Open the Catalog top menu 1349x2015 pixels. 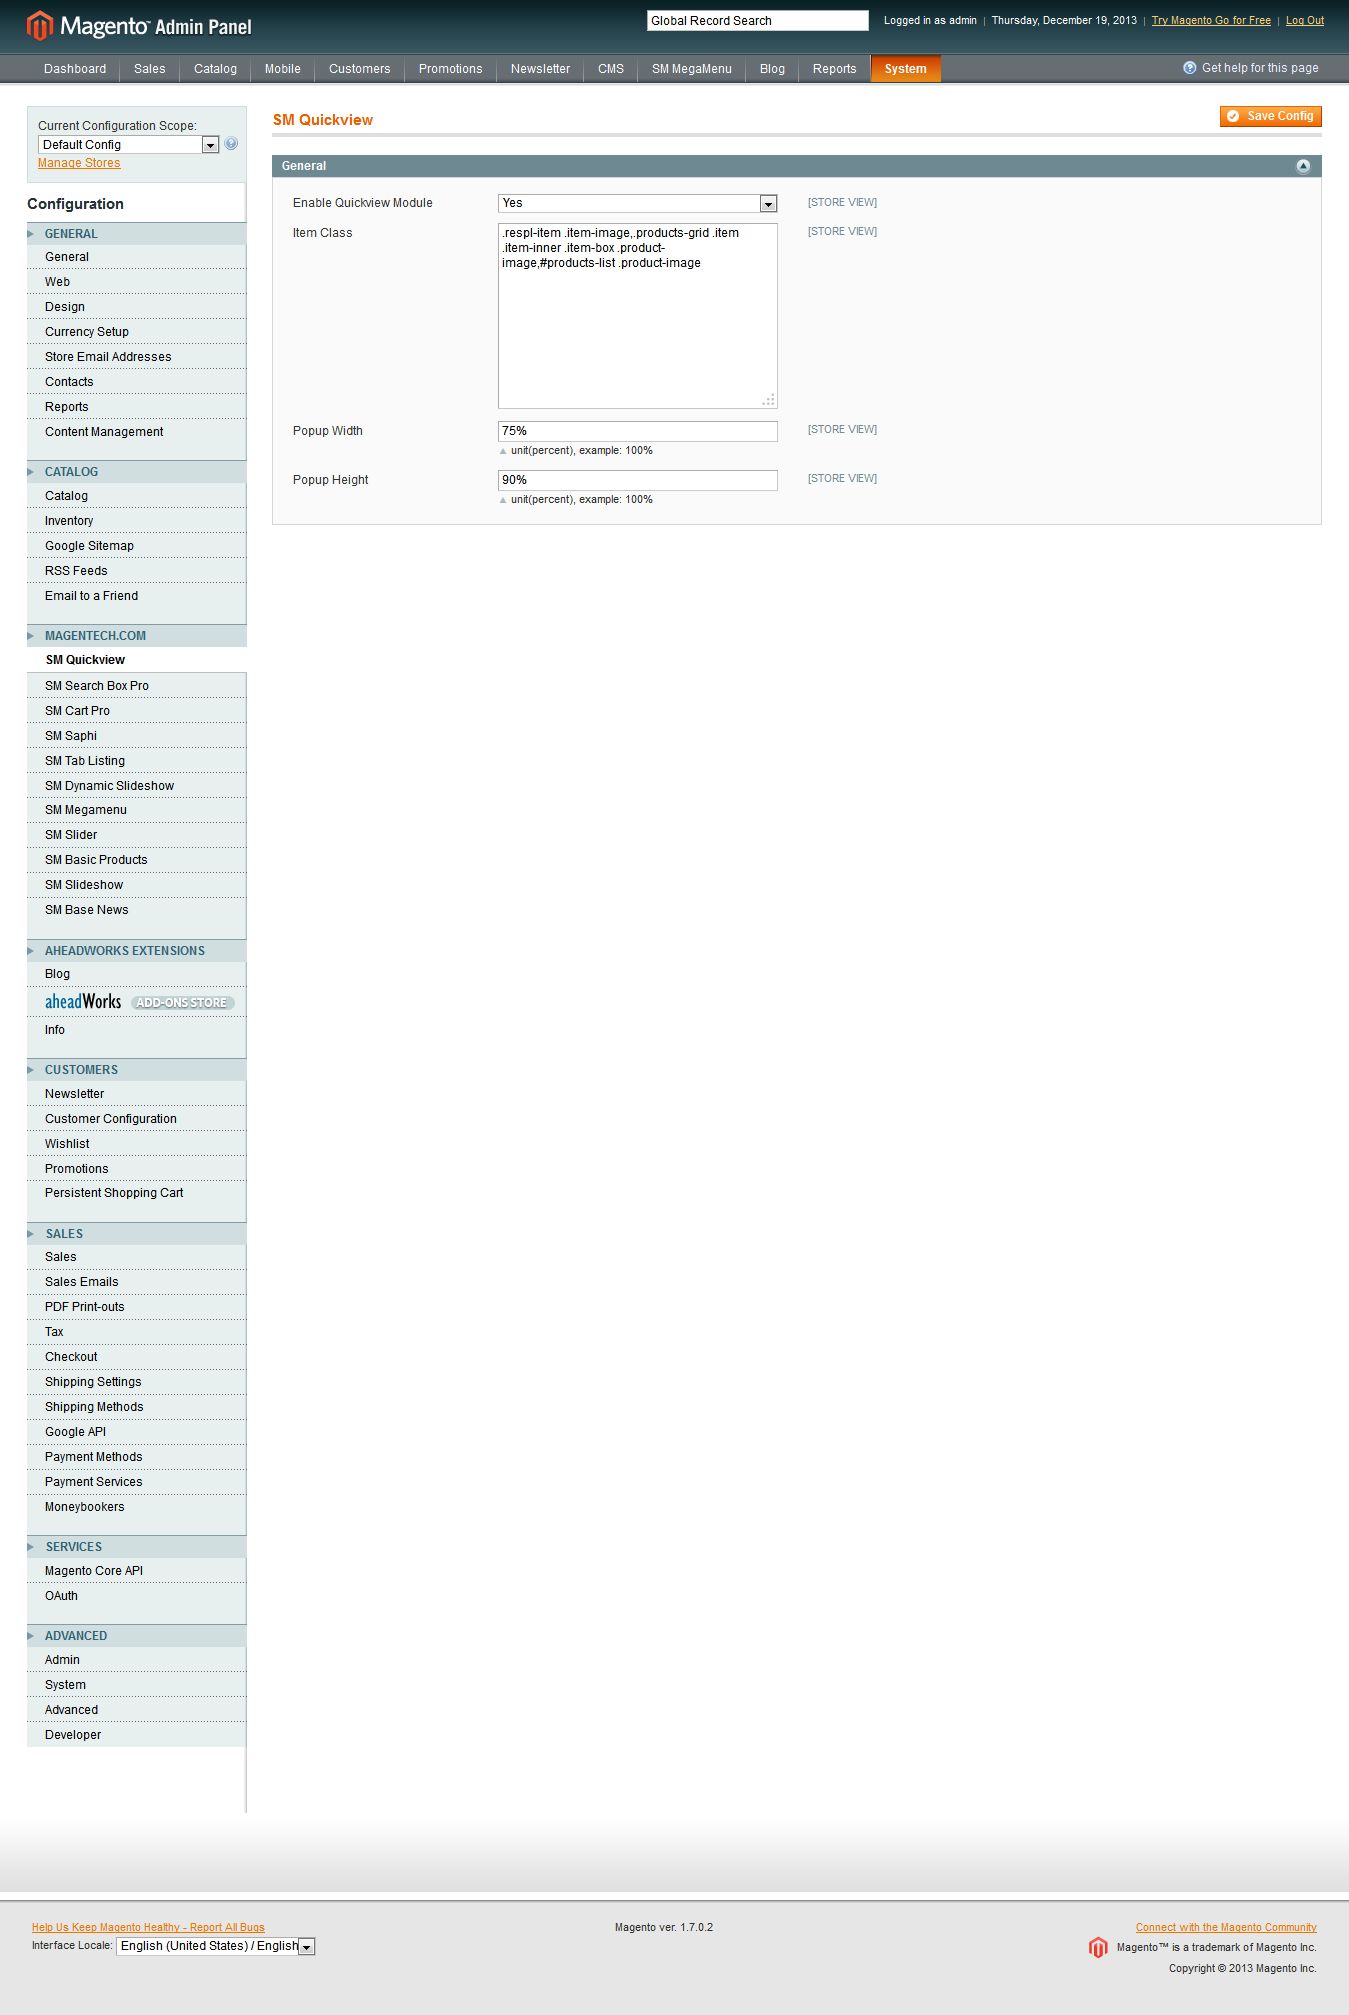[x=215, y=69]
